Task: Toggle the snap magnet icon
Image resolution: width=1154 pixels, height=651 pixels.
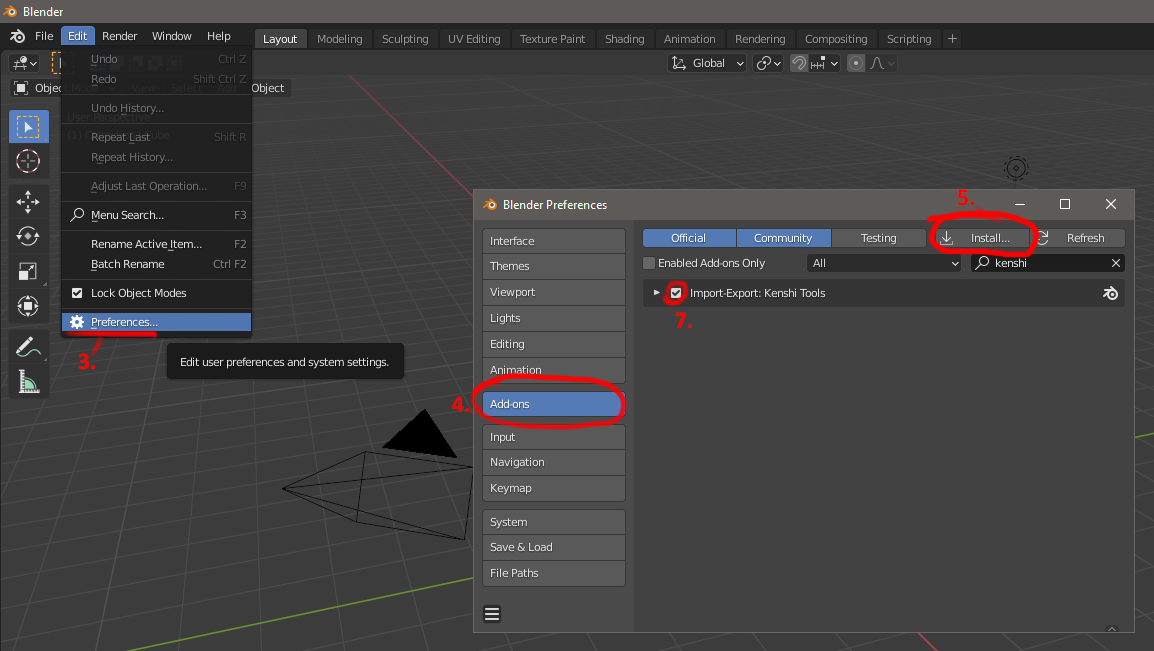Action: [x=799, y=63]
